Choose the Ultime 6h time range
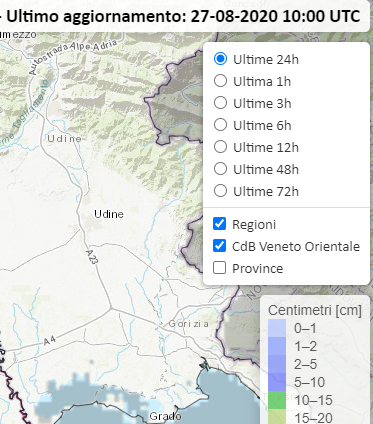Viewport: 373px width, 424px height. tap(220, 125)
